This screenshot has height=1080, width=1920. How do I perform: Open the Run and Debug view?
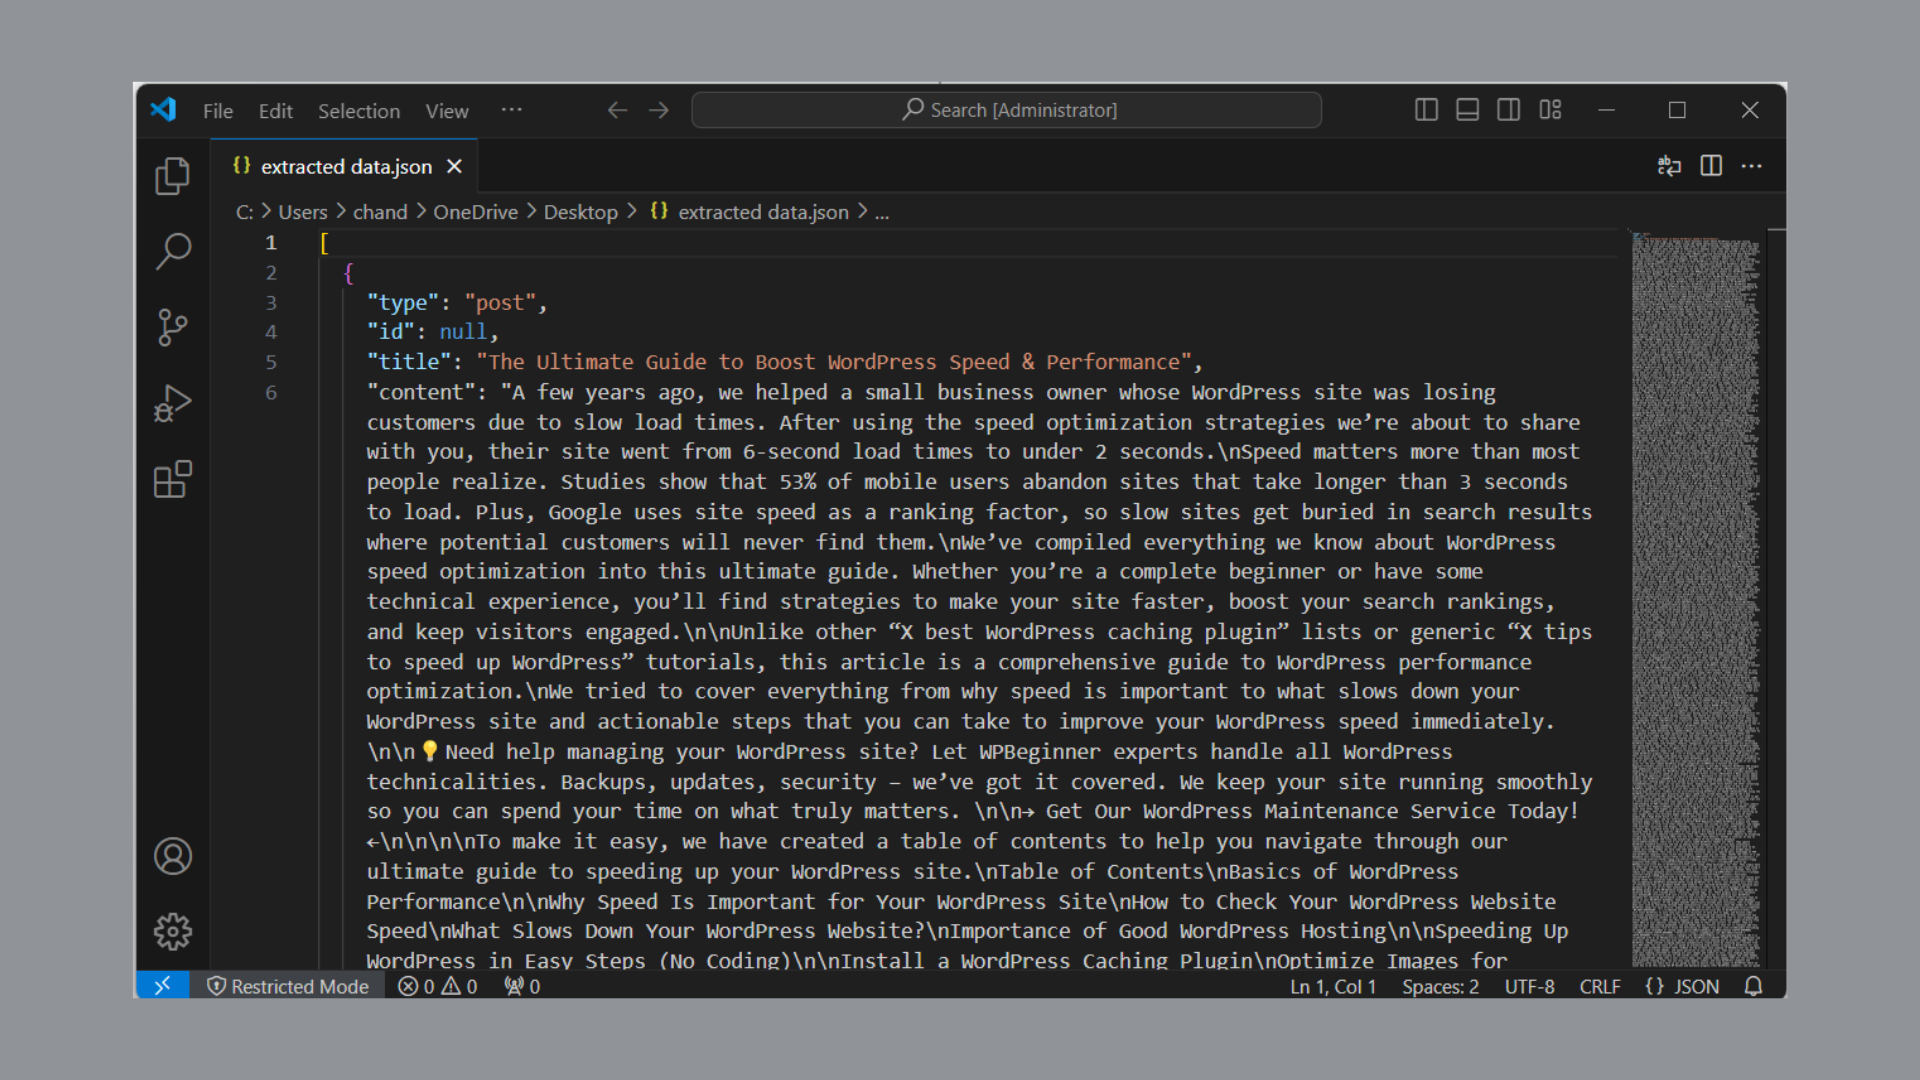pos(172,404)
